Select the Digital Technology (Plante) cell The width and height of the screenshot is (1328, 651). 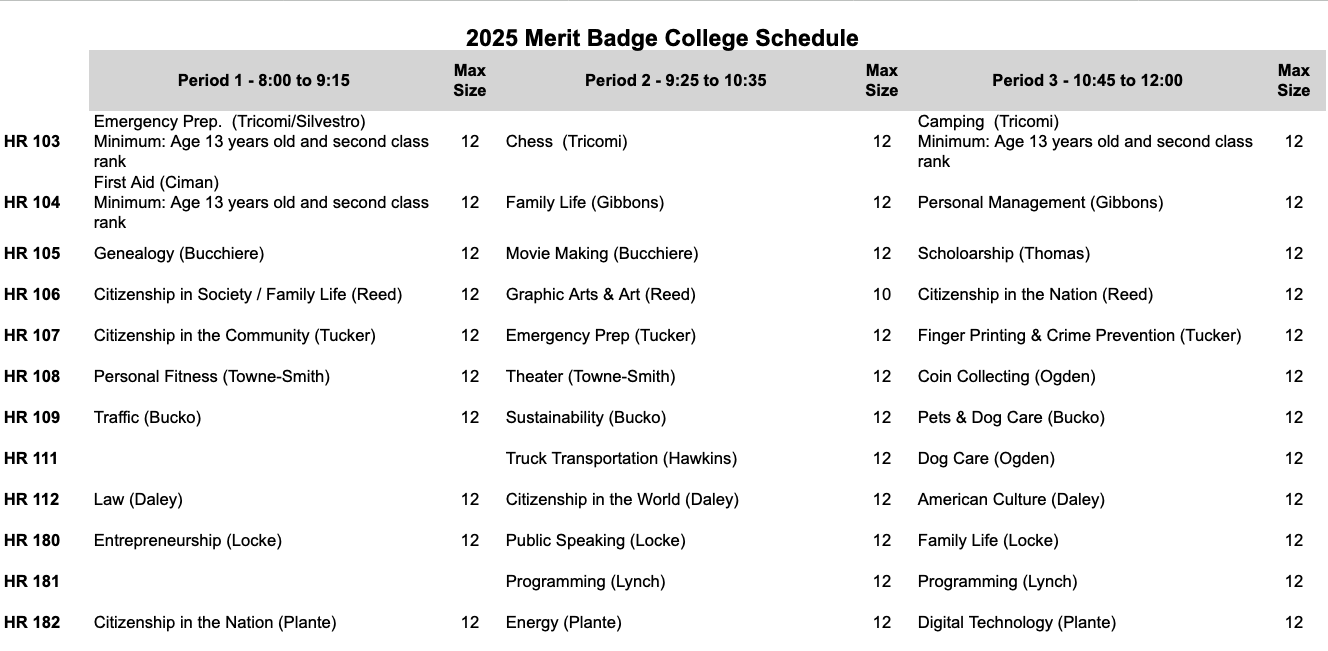(1016, 623)
